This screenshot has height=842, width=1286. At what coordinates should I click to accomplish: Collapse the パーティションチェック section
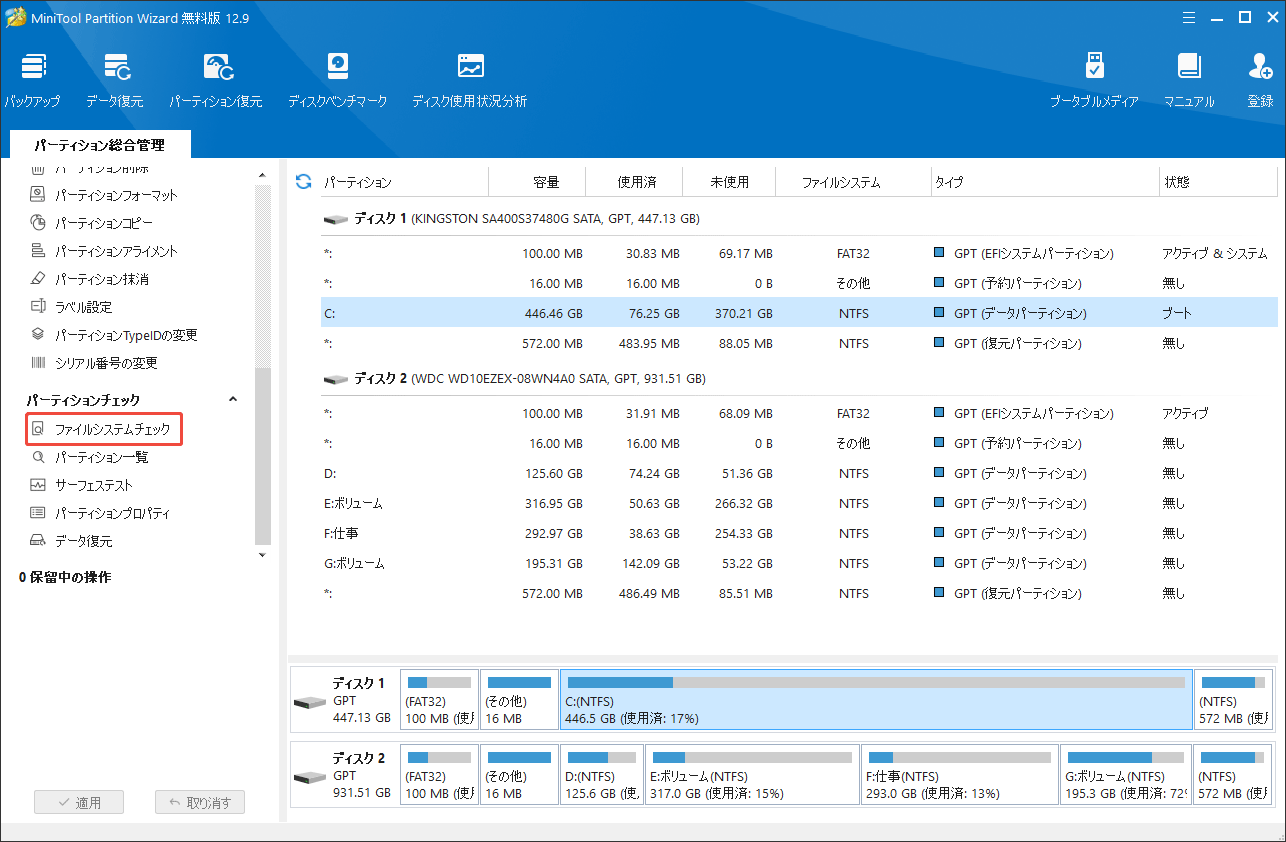click(x=233, y=400)
